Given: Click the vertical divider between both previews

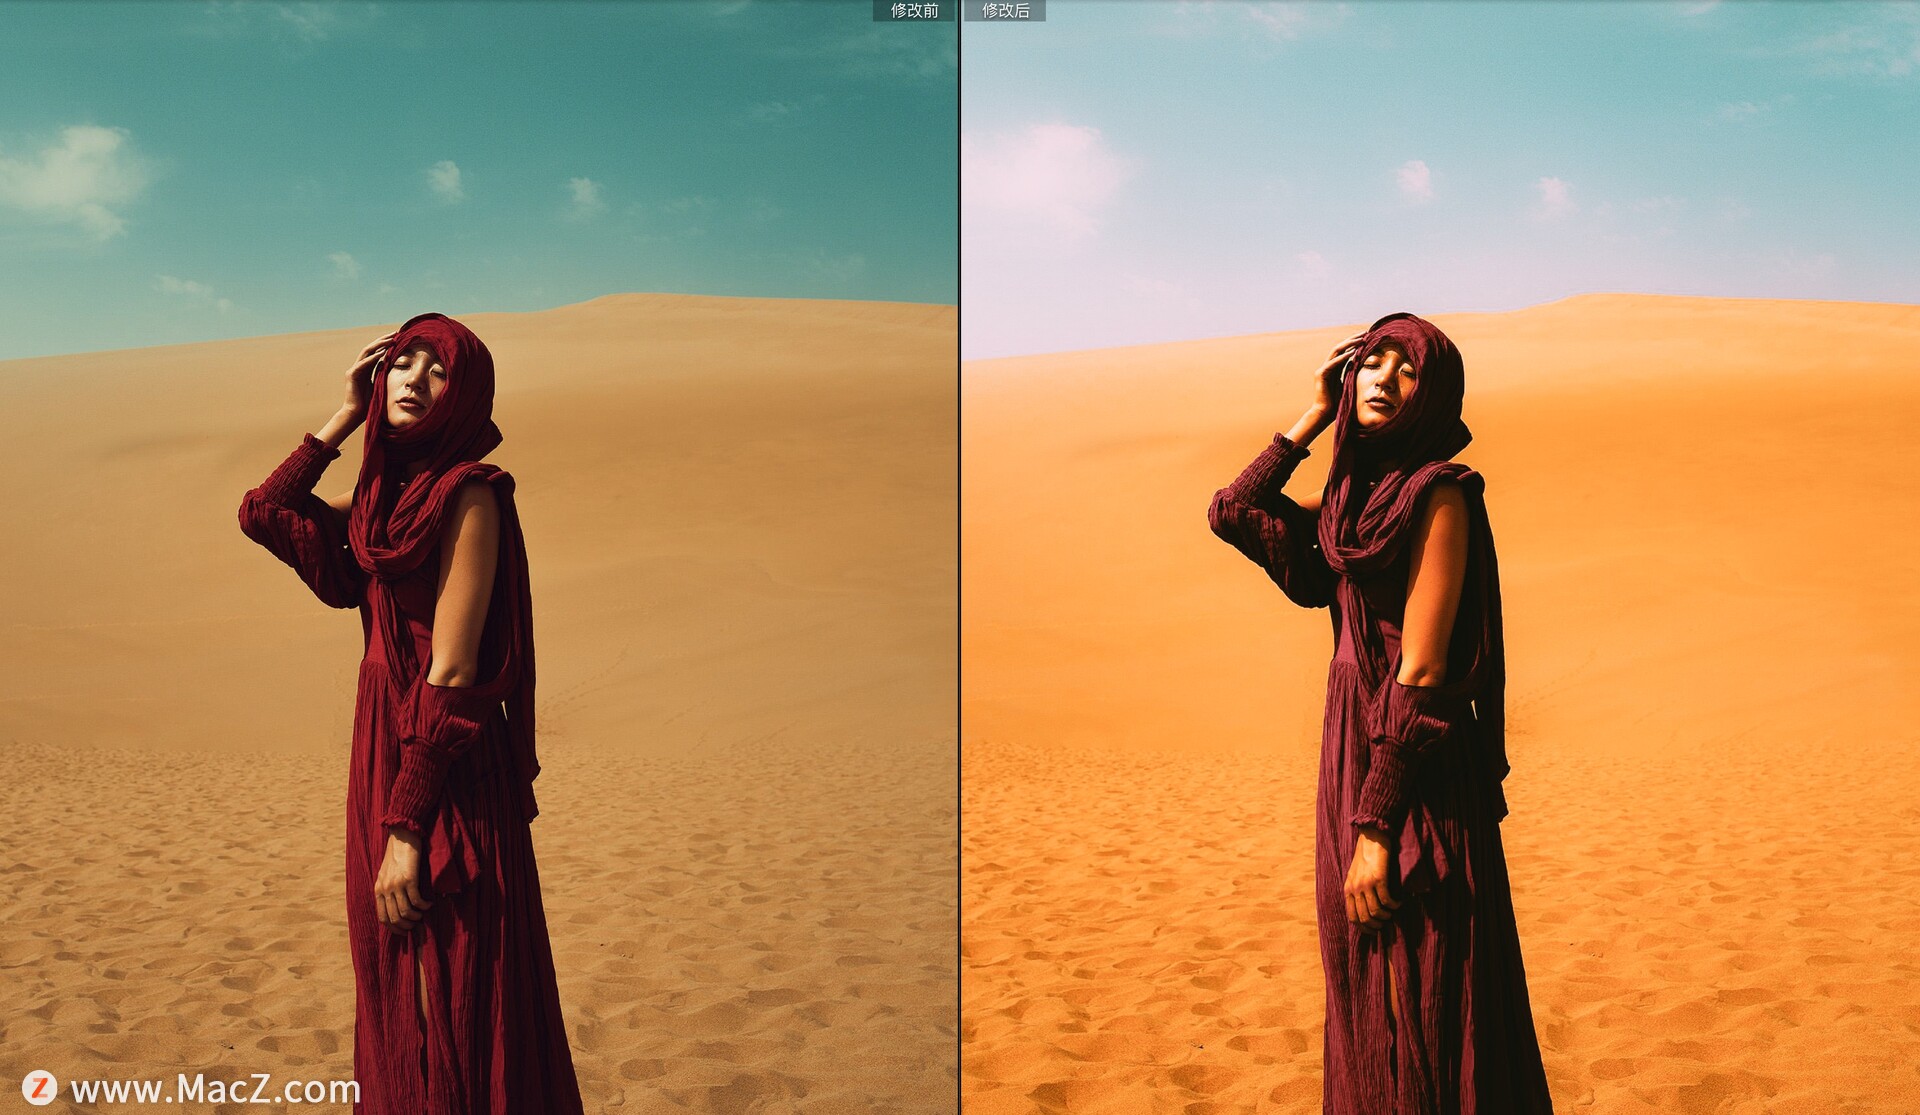Looking at the screenshot, I should (960, 560).
